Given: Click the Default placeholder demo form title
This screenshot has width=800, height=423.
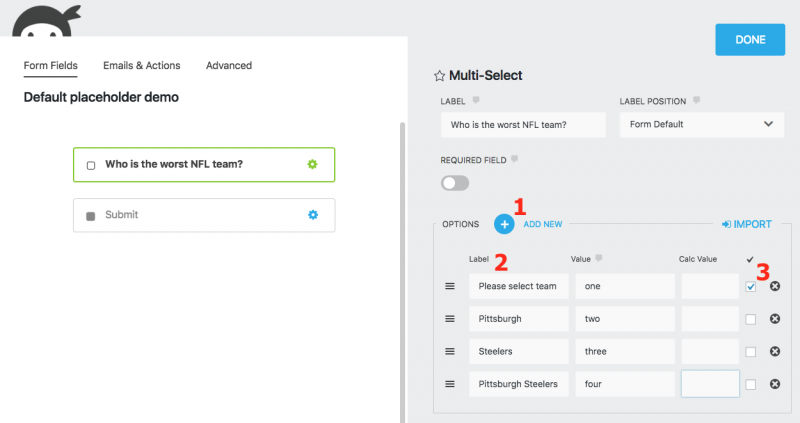Looking at the screenshot, I should (101, 97).
